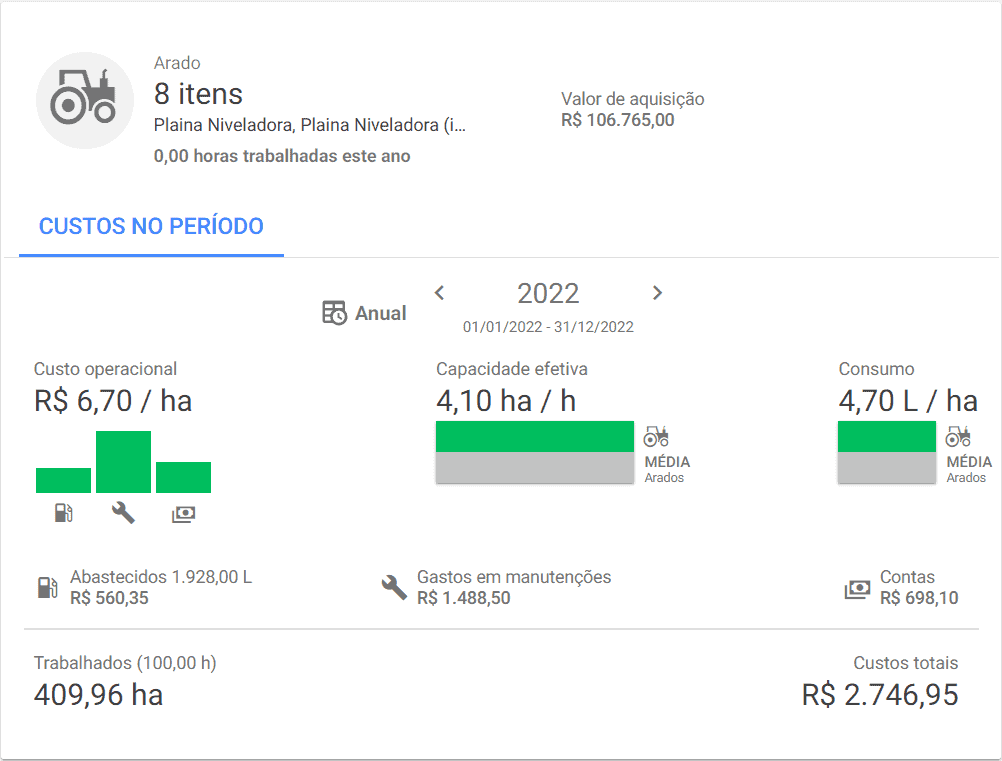Click the Valor de aquisição amount

click(618, 120)
